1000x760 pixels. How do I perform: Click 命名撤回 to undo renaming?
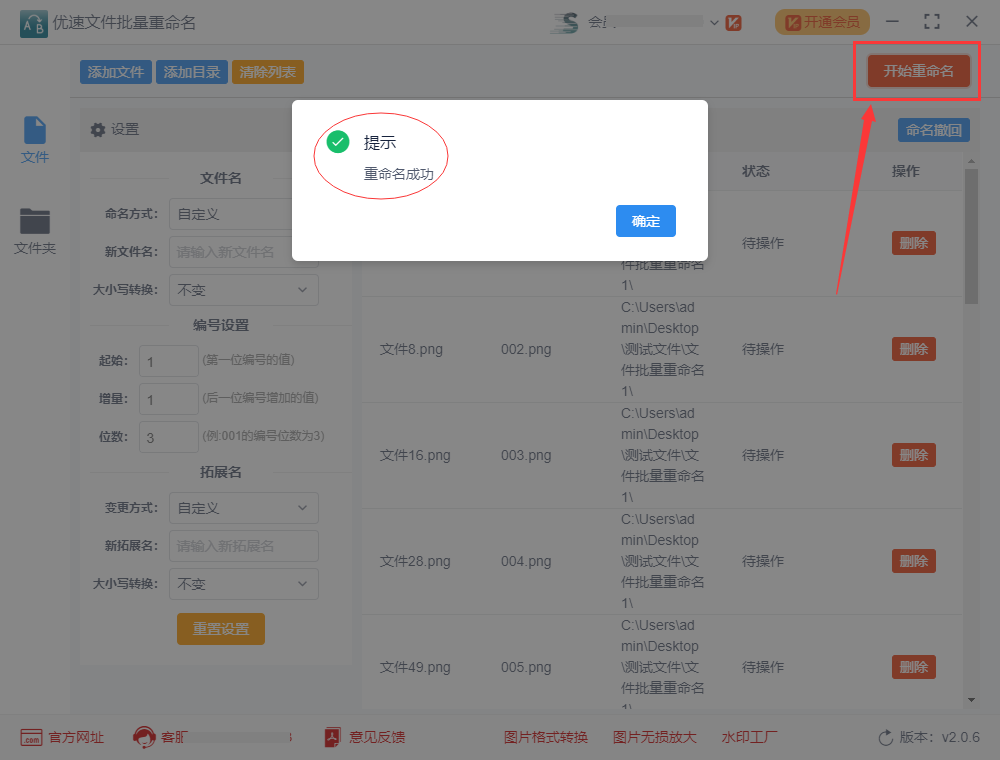point(933,130)
